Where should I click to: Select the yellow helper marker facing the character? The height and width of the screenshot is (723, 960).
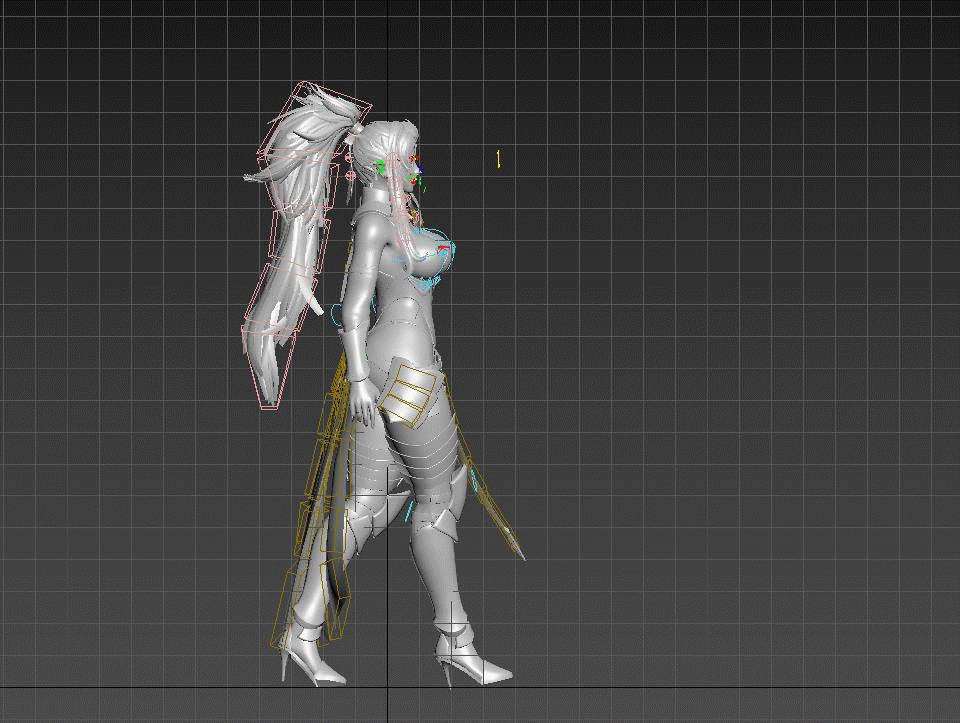pos(499,159)
